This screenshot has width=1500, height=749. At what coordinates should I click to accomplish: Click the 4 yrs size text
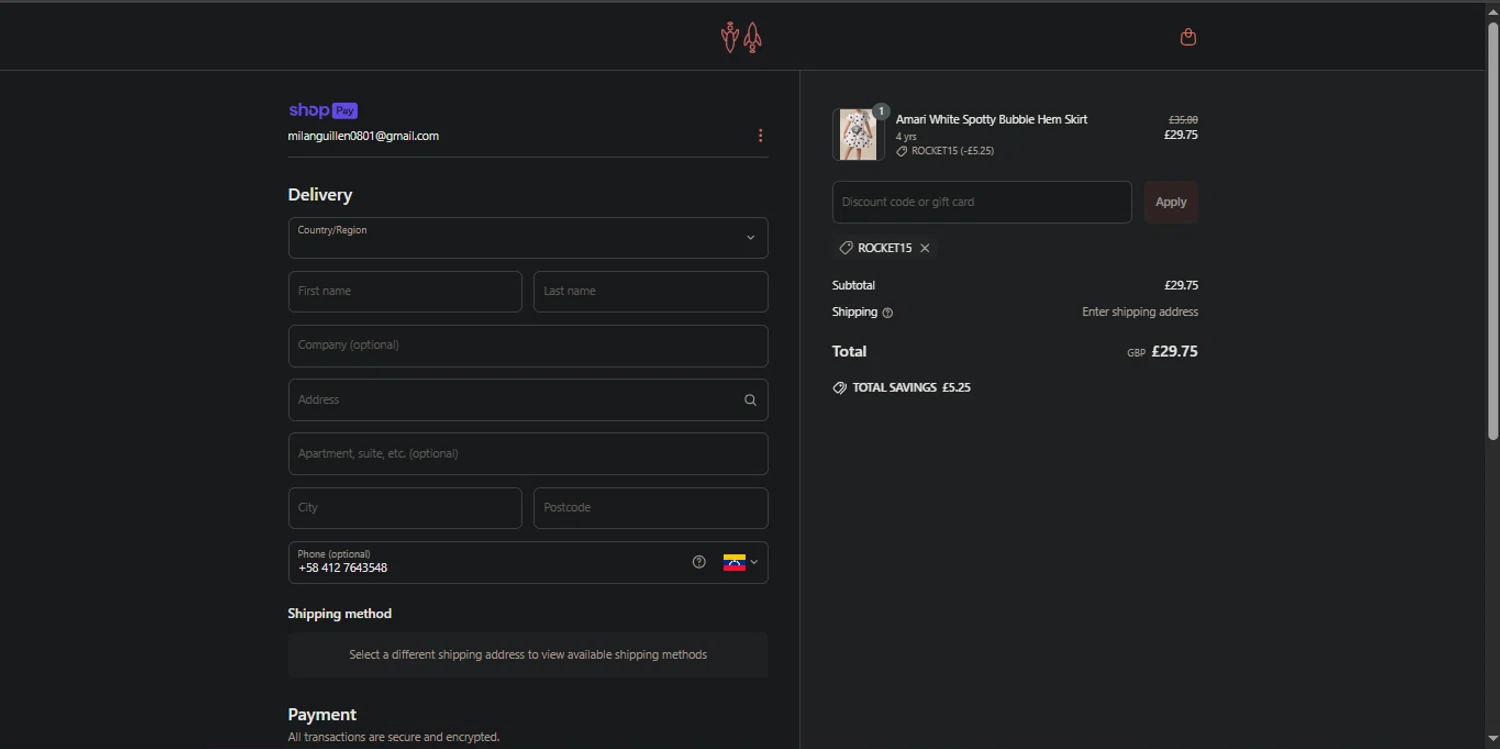click(906, 137)
